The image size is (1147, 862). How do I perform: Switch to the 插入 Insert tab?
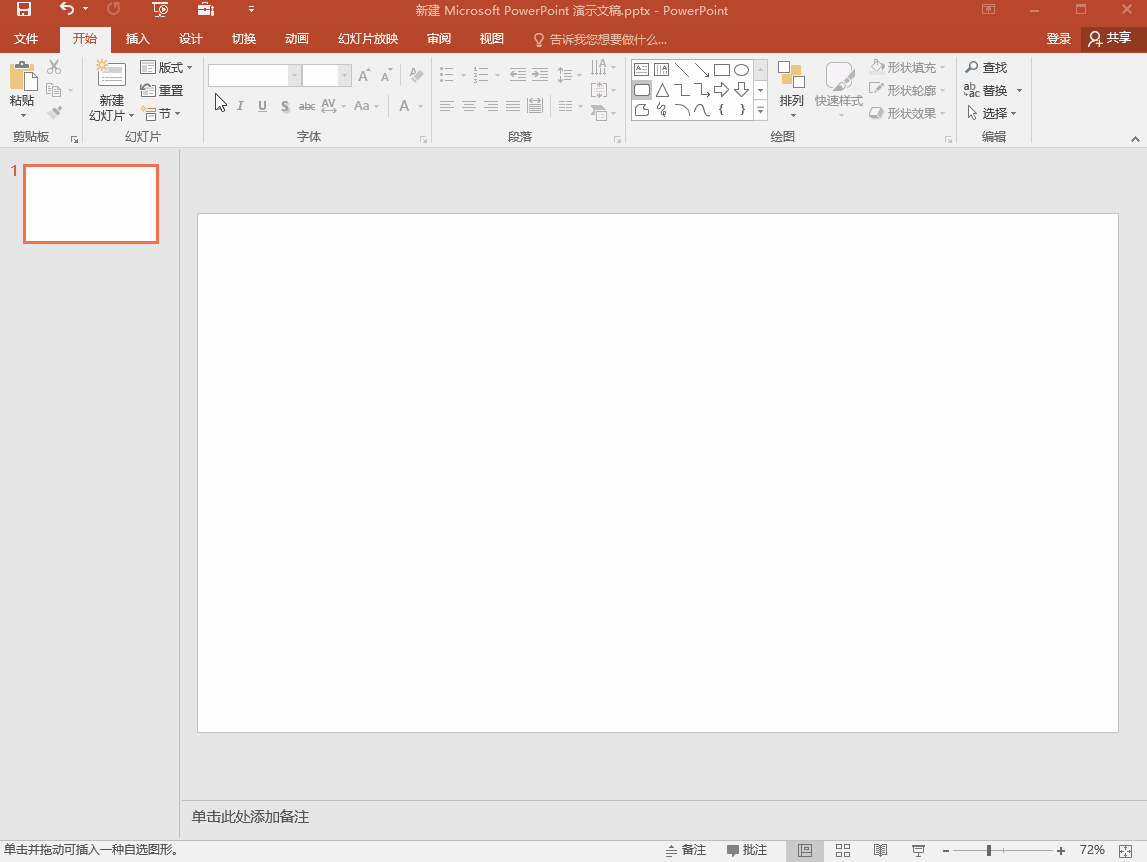(138, 39)
